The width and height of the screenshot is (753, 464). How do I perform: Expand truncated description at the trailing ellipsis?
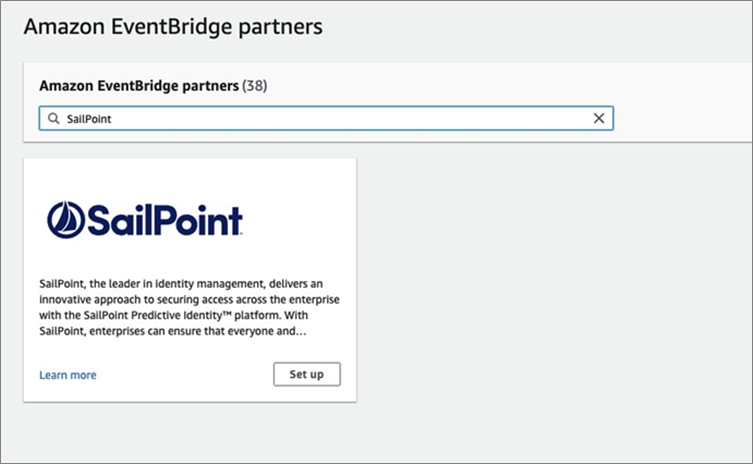(301, 331)
